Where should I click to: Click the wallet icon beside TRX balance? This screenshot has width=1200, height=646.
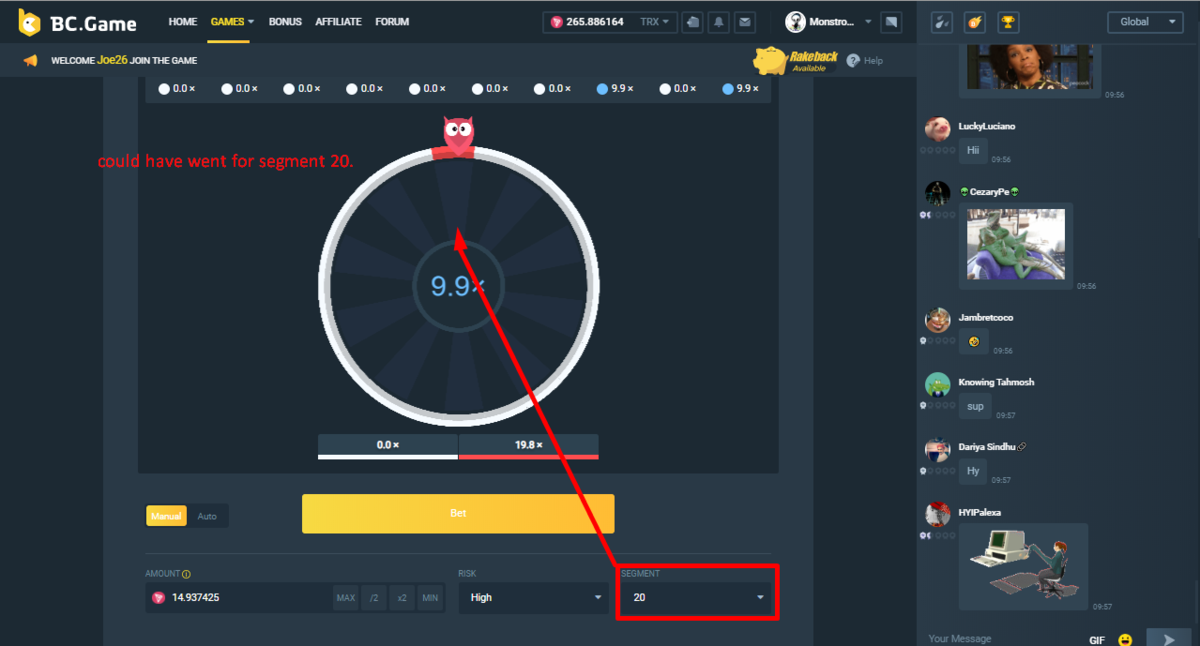point(692,22)
